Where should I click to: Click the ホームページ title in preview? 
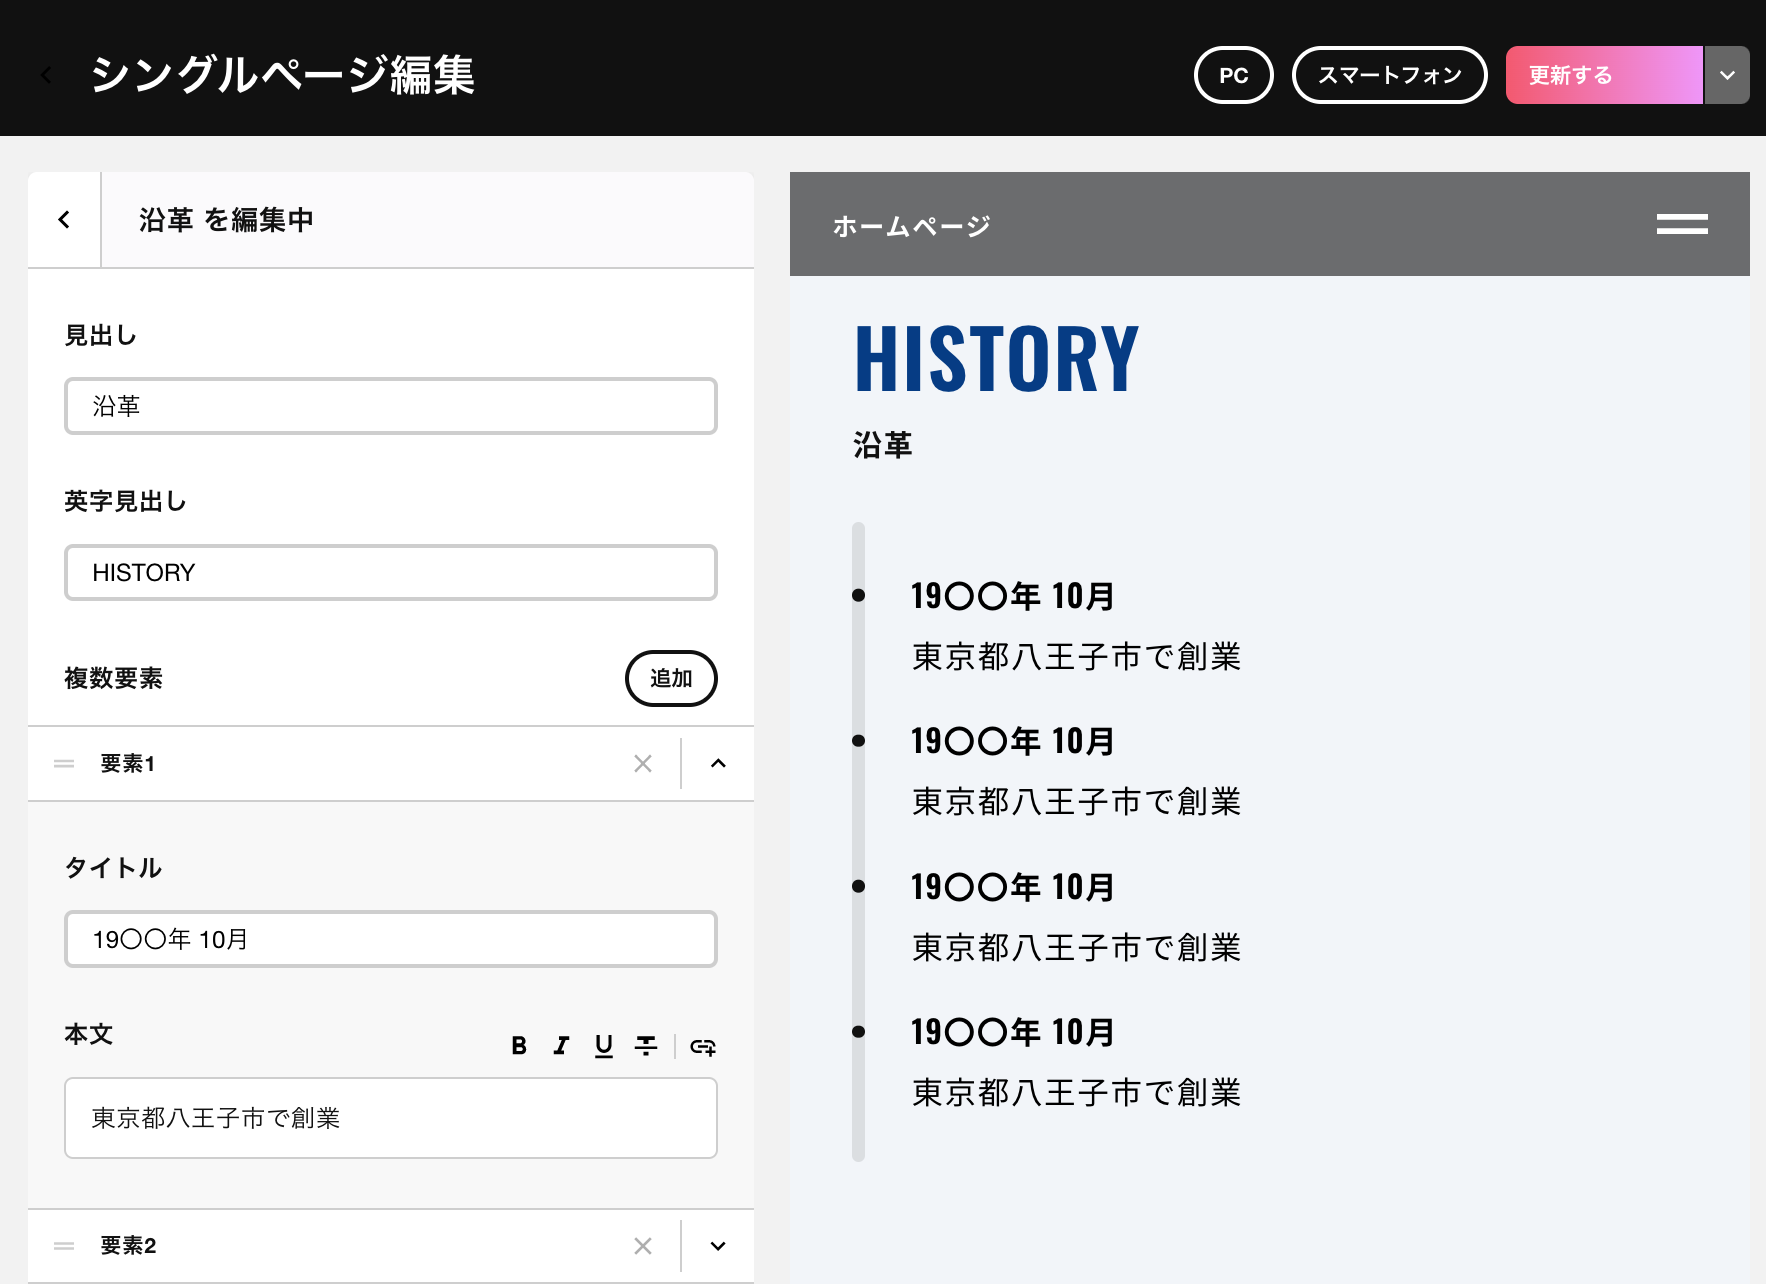coord(911,226)
